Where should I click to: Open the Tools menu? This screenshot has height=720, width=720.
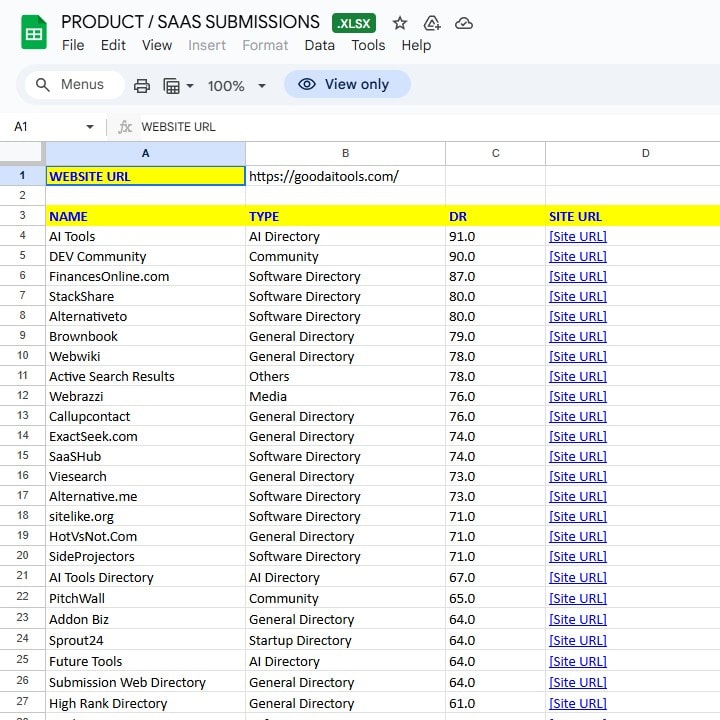click(x=368, y=45)
